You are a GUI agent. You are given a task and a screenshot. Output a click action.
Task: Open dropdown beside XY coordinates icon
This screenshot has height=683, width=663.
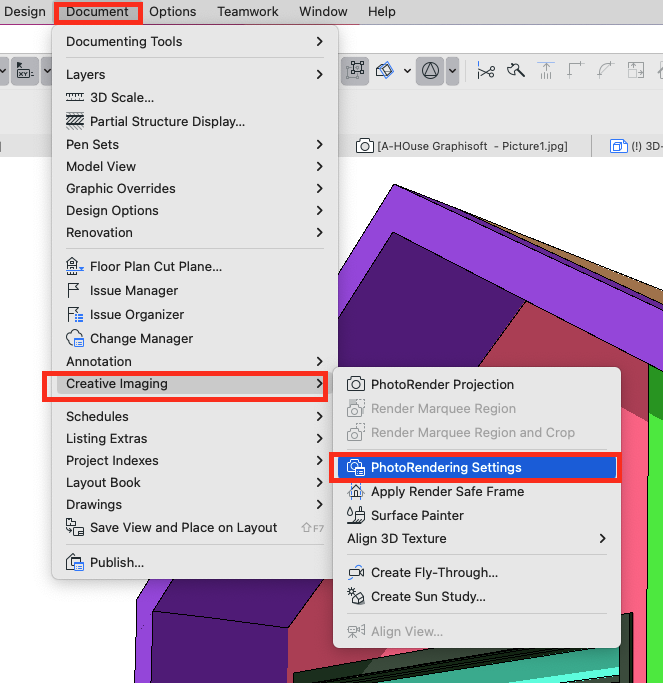pyautogui.click(x=47, y=71)
